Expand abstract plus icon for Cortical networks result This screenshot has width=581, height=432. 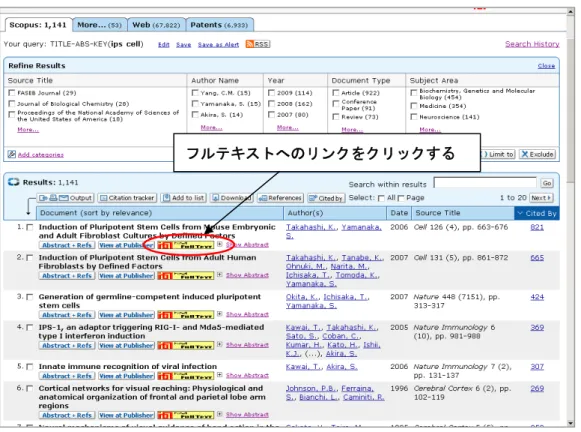click(x=220, y=414)
